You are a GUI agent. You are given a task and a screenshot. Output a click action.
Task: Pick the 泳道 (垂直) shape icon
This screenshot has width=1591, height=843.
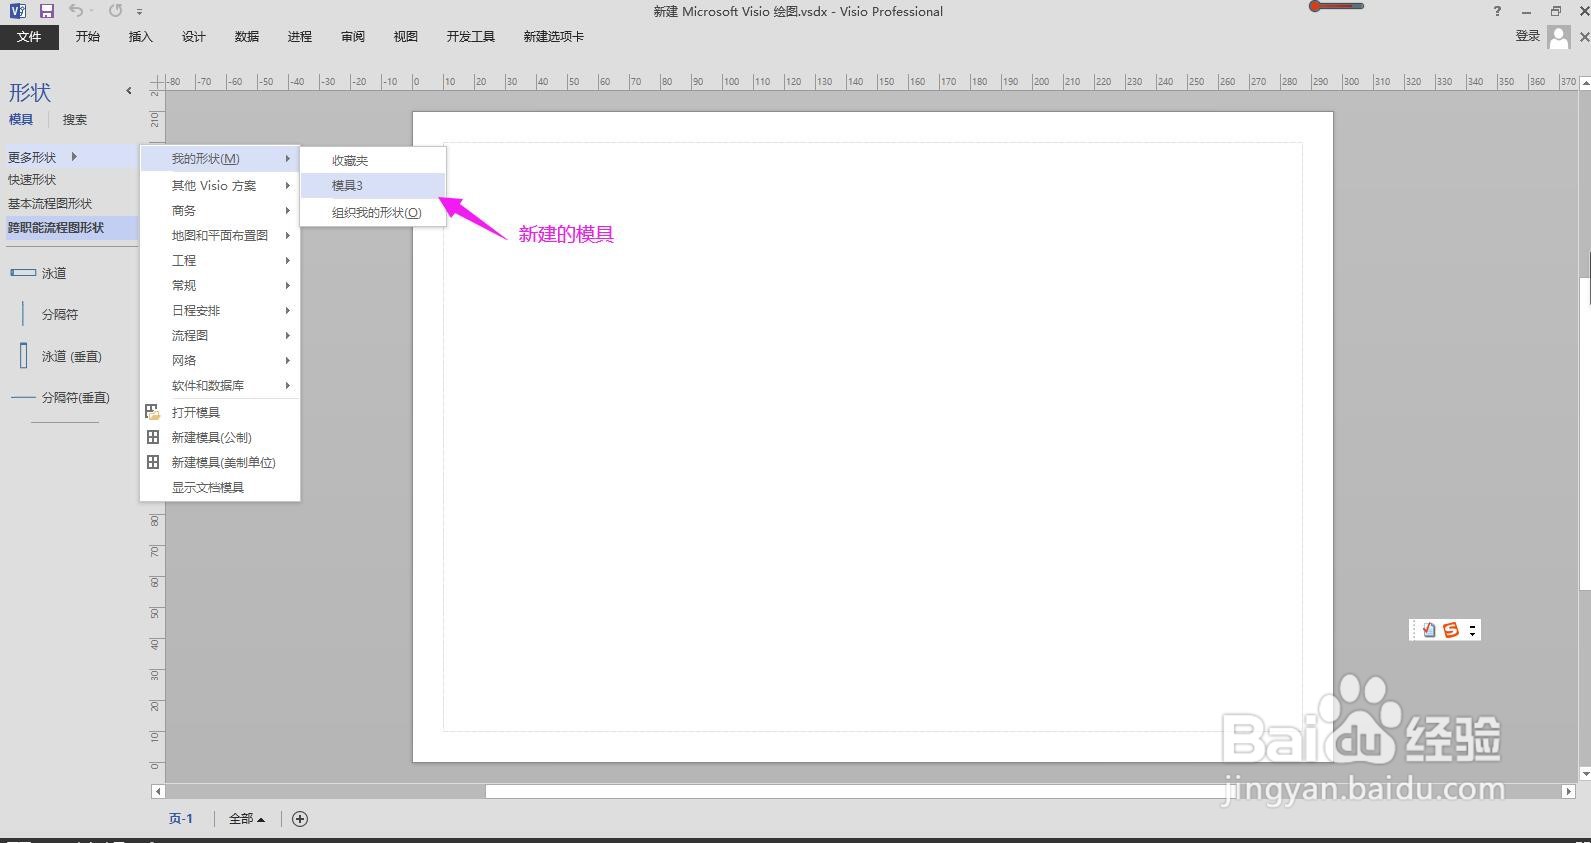point(23,355)
